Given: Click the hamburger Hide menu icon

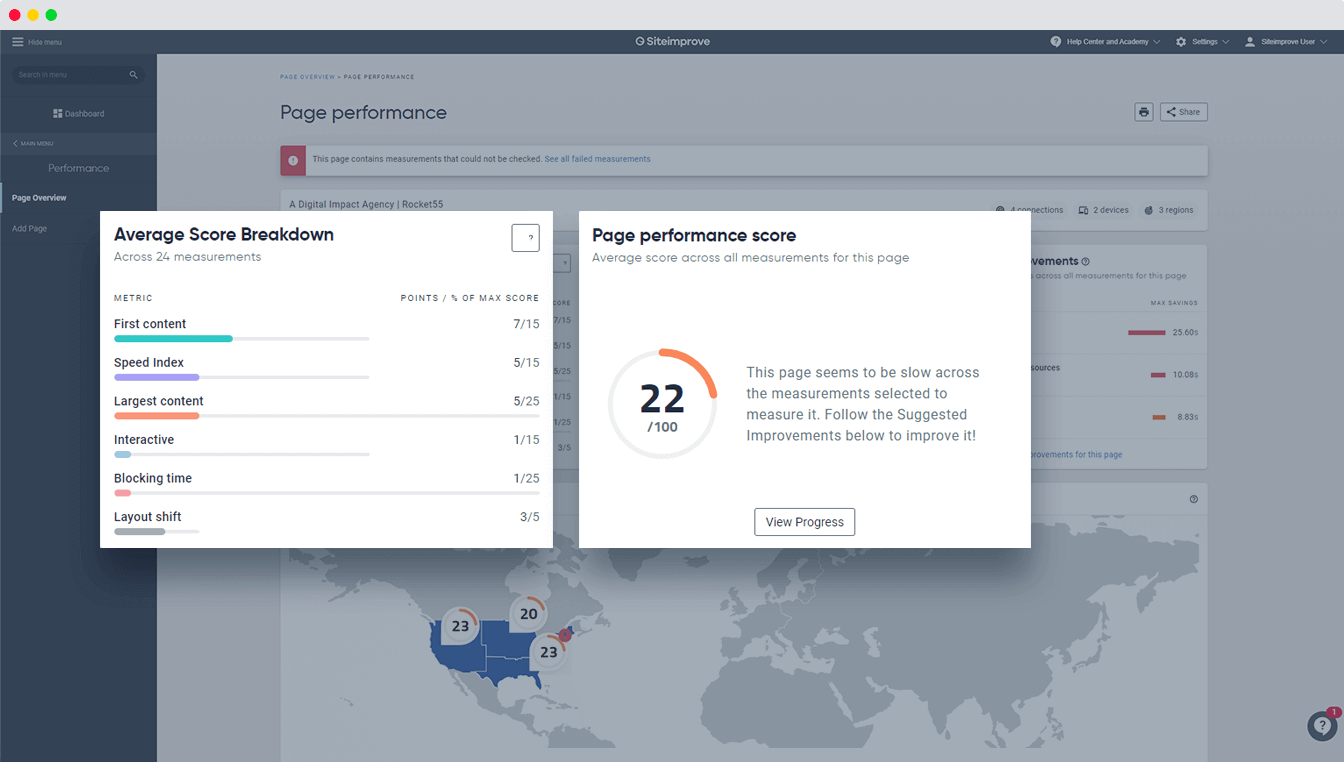Looking at the screenshot, I should click(17, 42).
